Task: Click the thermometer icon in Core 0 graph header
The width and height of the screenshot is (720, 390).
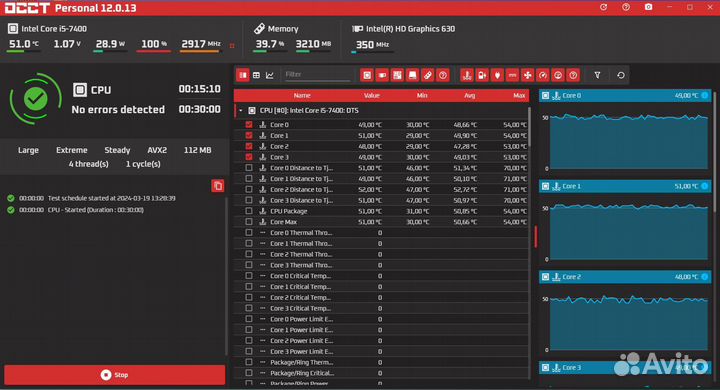Action: pyautogui.click(x=556, y=96)
